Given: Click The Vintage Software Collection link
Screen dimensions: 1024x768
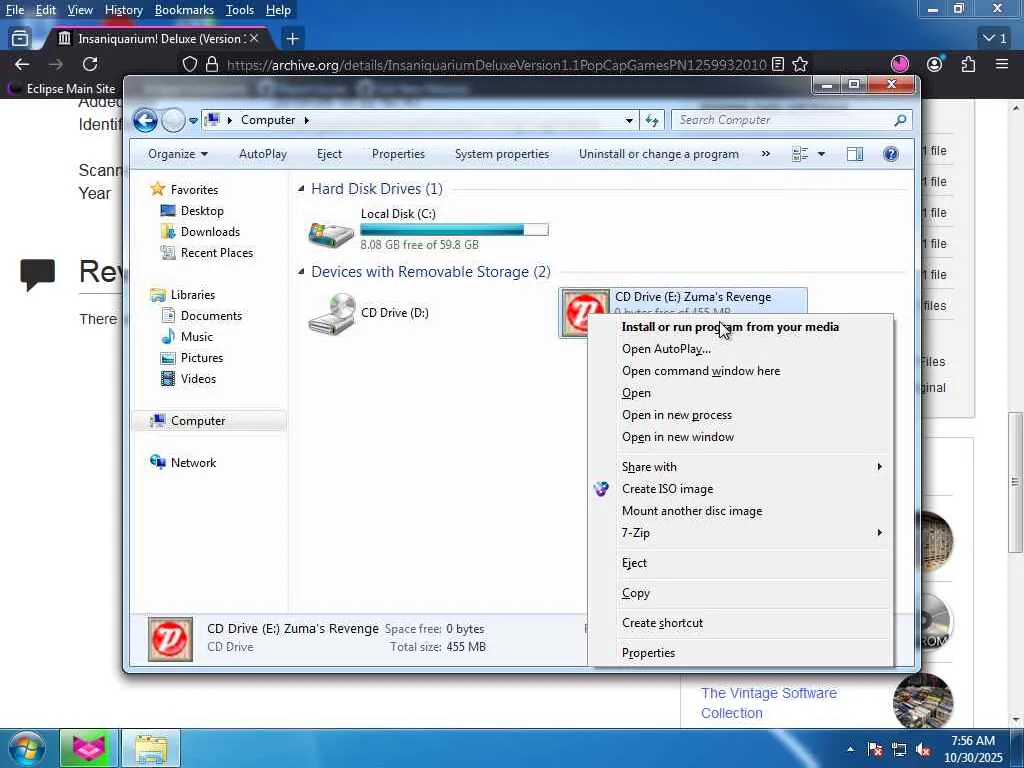Looking at the screenshot, I should click(x=769, y=703).
